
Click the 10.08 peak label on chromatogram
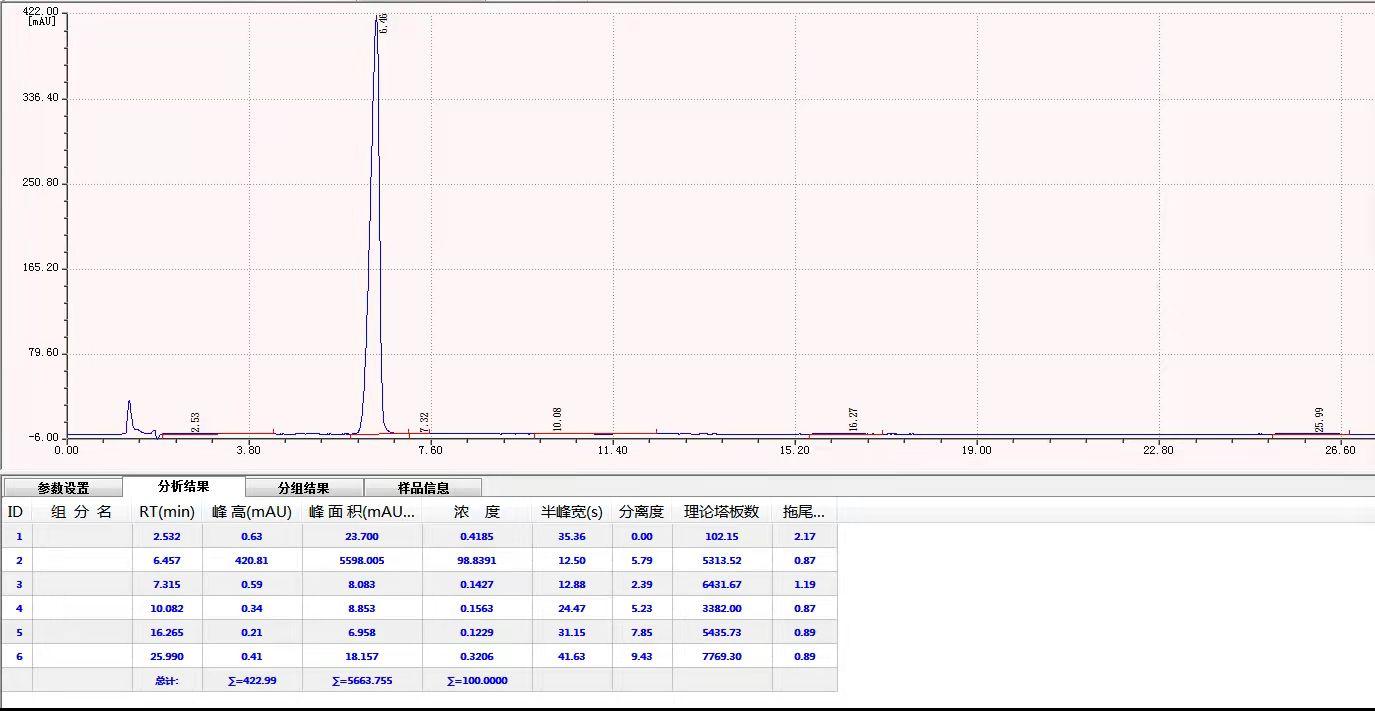(x=557, y=419)
